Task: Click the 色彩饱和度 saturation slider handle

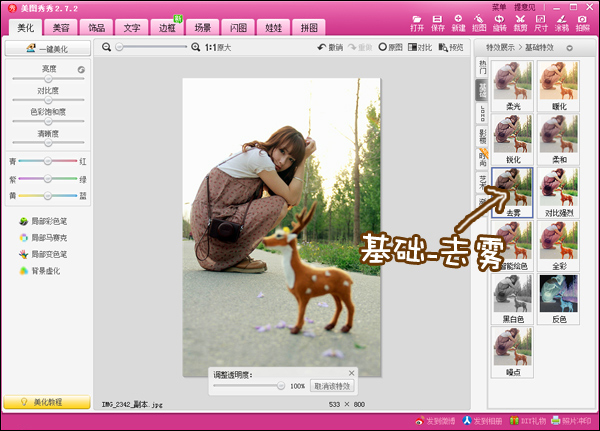Action: coord(48,121)
